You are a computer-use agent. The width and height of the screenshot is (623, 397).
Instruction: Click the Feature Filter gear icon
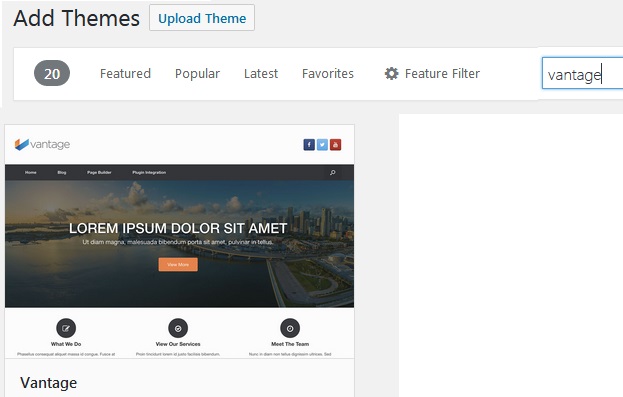(391, 74)
